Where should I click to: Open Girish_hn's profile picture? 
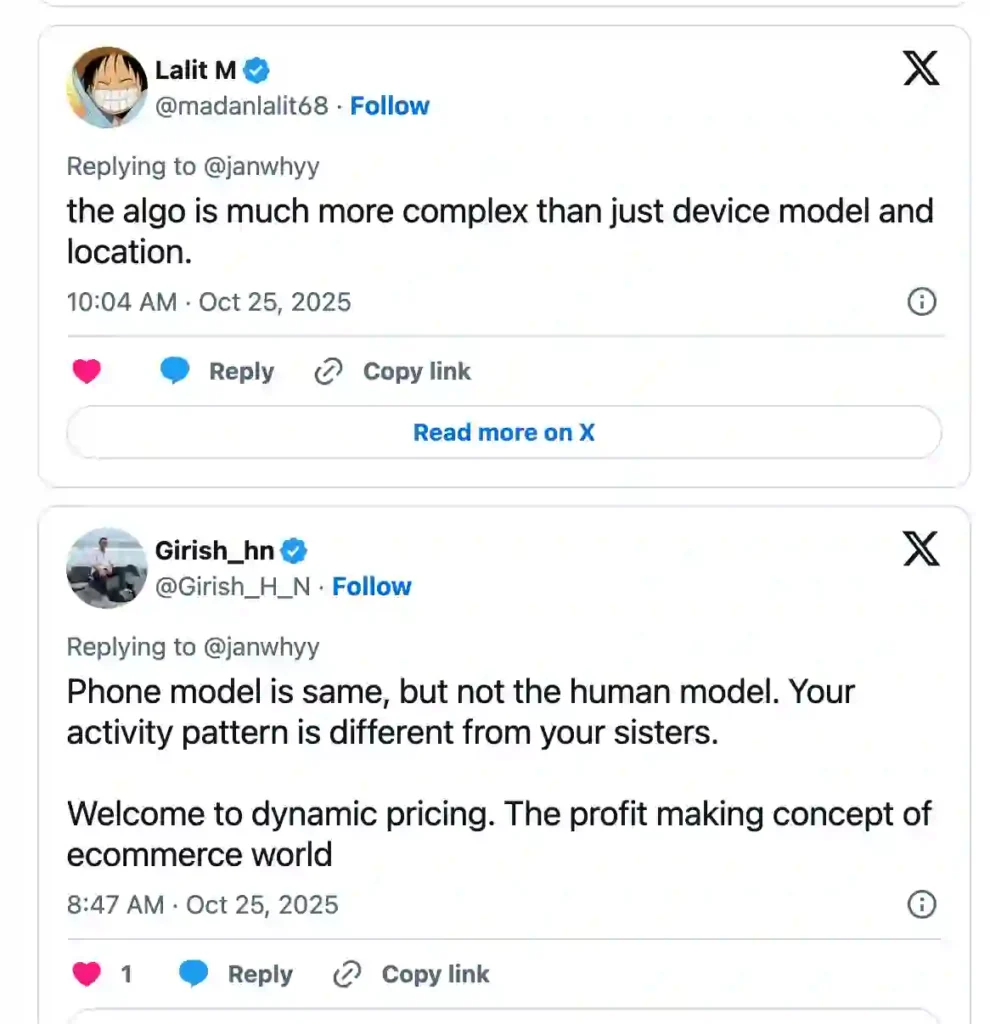[x=107, y=567]
